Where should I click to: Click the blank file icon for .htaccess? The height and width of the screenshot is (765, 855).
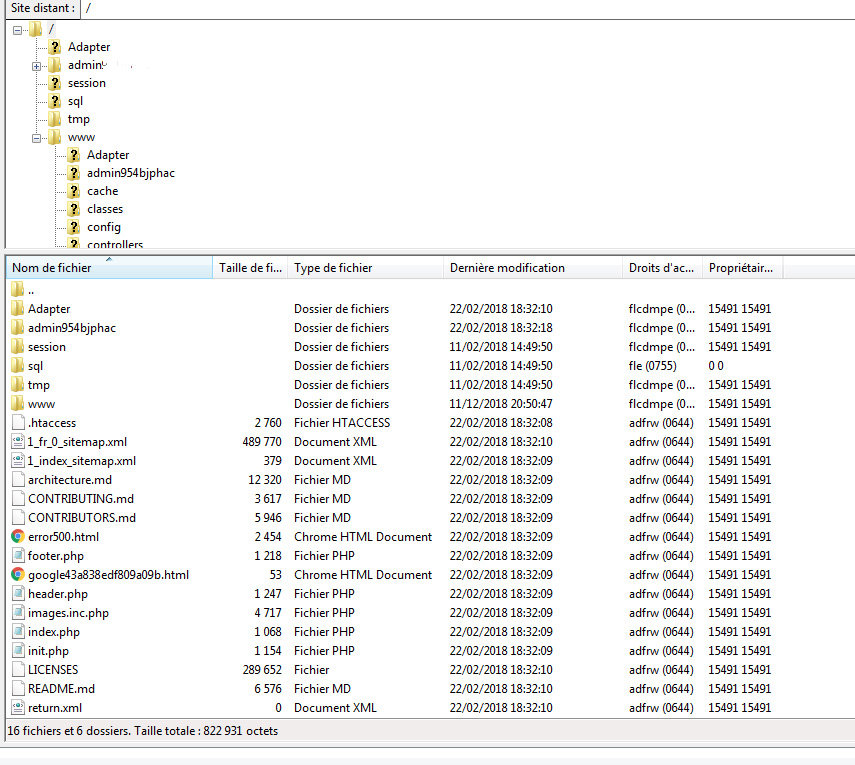click(19, 423)
